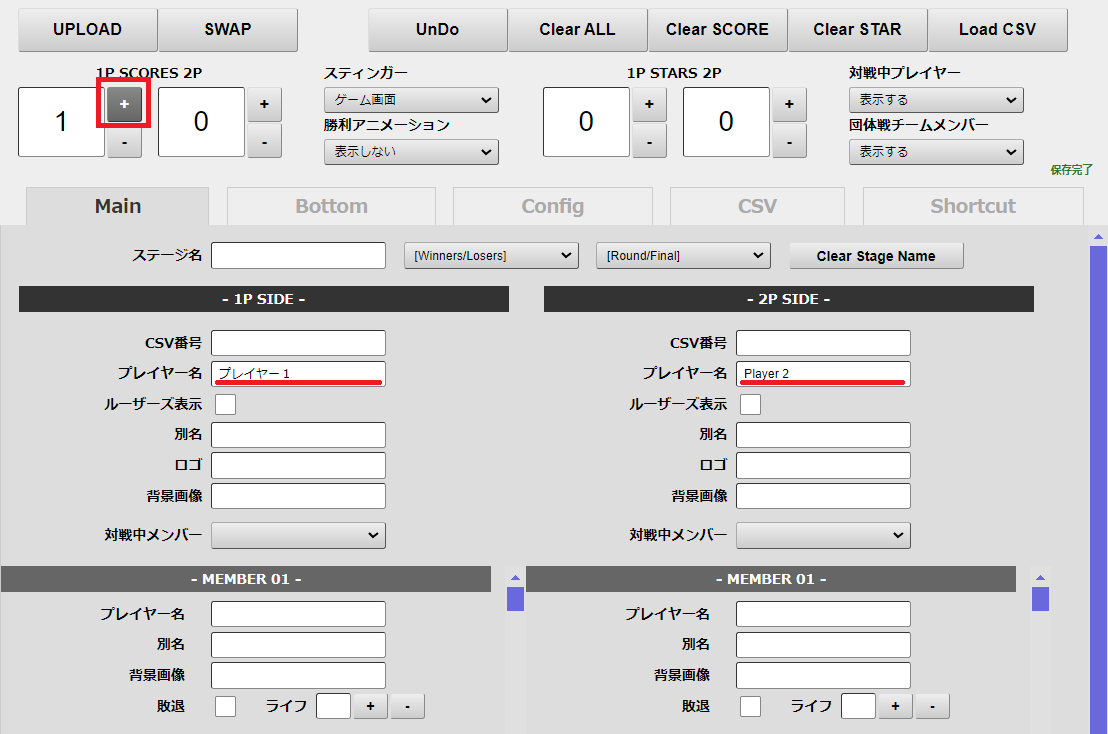Click 1P member list scroll up arrow
This screenshot has height=734, width=1108.
coord(515,578)
